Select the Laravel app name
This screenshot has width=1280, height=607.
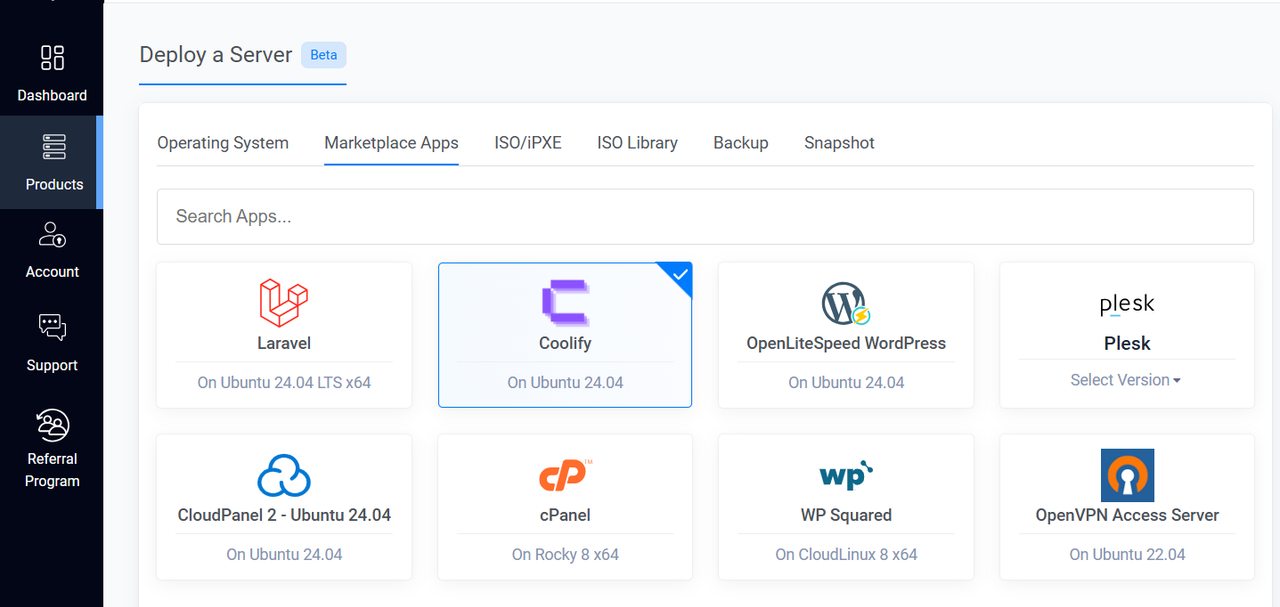(284, 343)
